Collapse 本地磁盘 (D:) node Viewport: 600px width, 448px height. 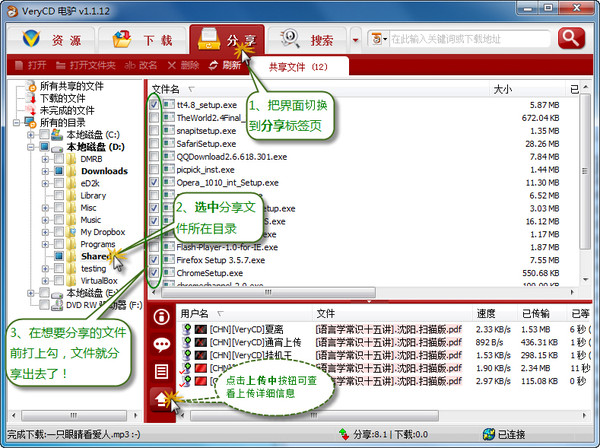click(x=31, y=147)
